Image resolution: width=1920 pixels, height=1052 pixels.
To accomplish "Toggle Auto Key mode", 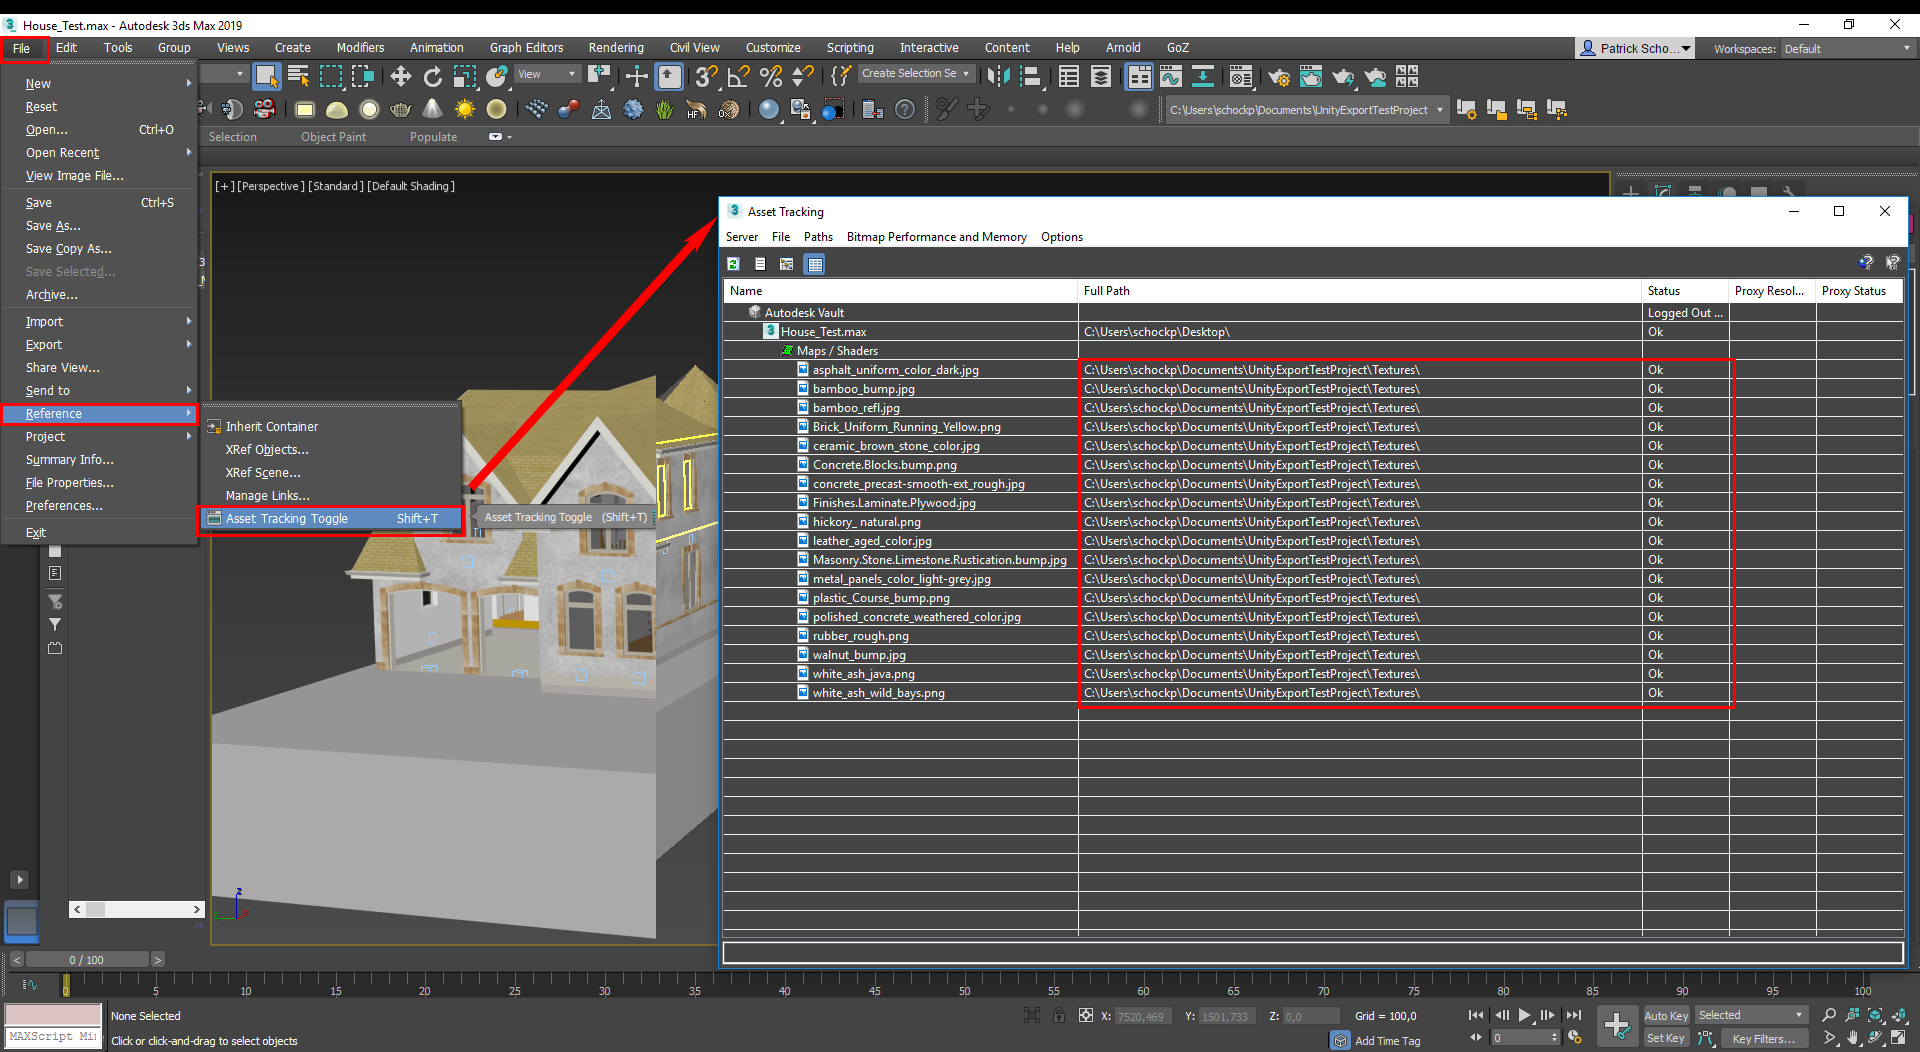I will [1666, 1015].
